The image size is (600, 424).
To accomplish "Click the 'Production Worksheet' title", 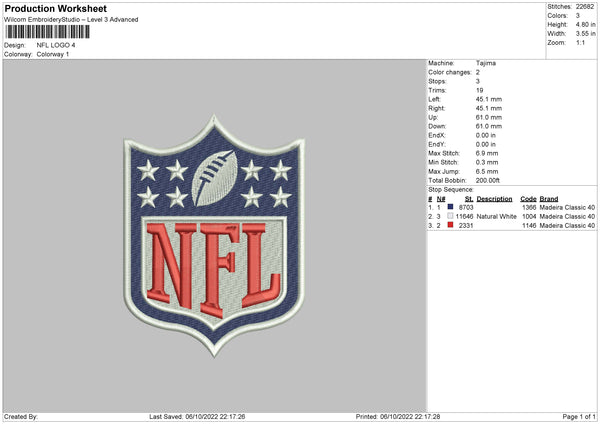I will (55, 8).
